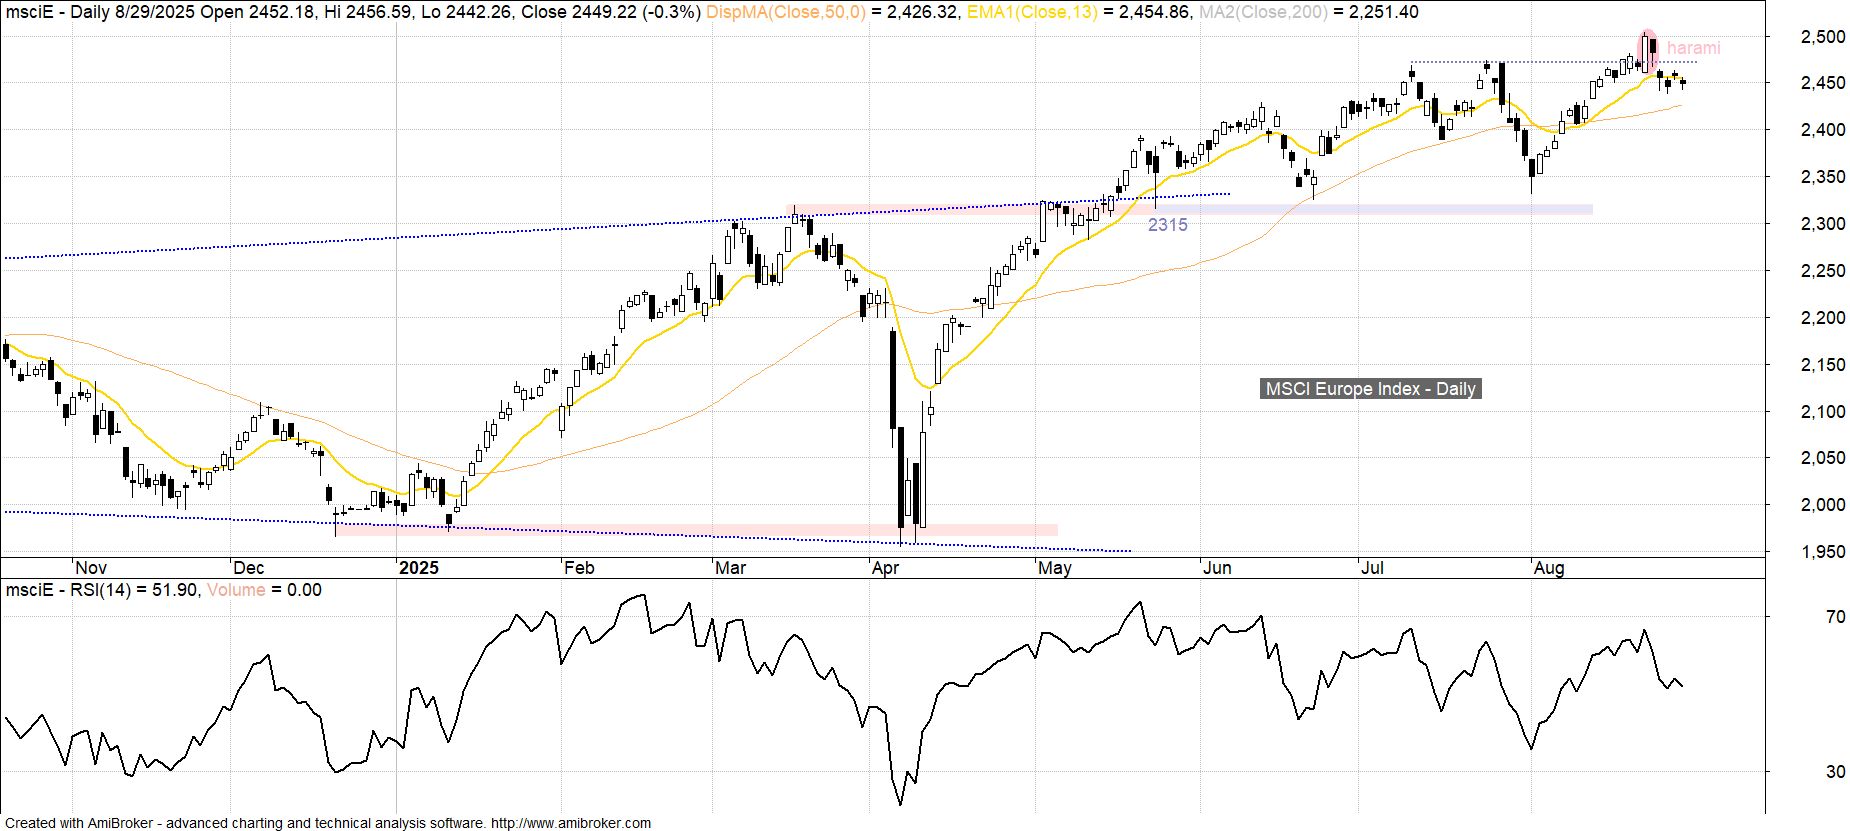Select the '2025' year marker on time axis
This screenshot has height=831, width=1850.
[x=418, y=568]
